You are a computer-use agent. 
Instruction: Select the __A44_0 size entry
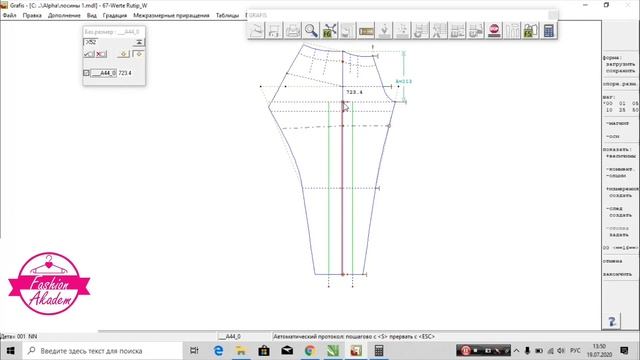(x=103, y=73)
